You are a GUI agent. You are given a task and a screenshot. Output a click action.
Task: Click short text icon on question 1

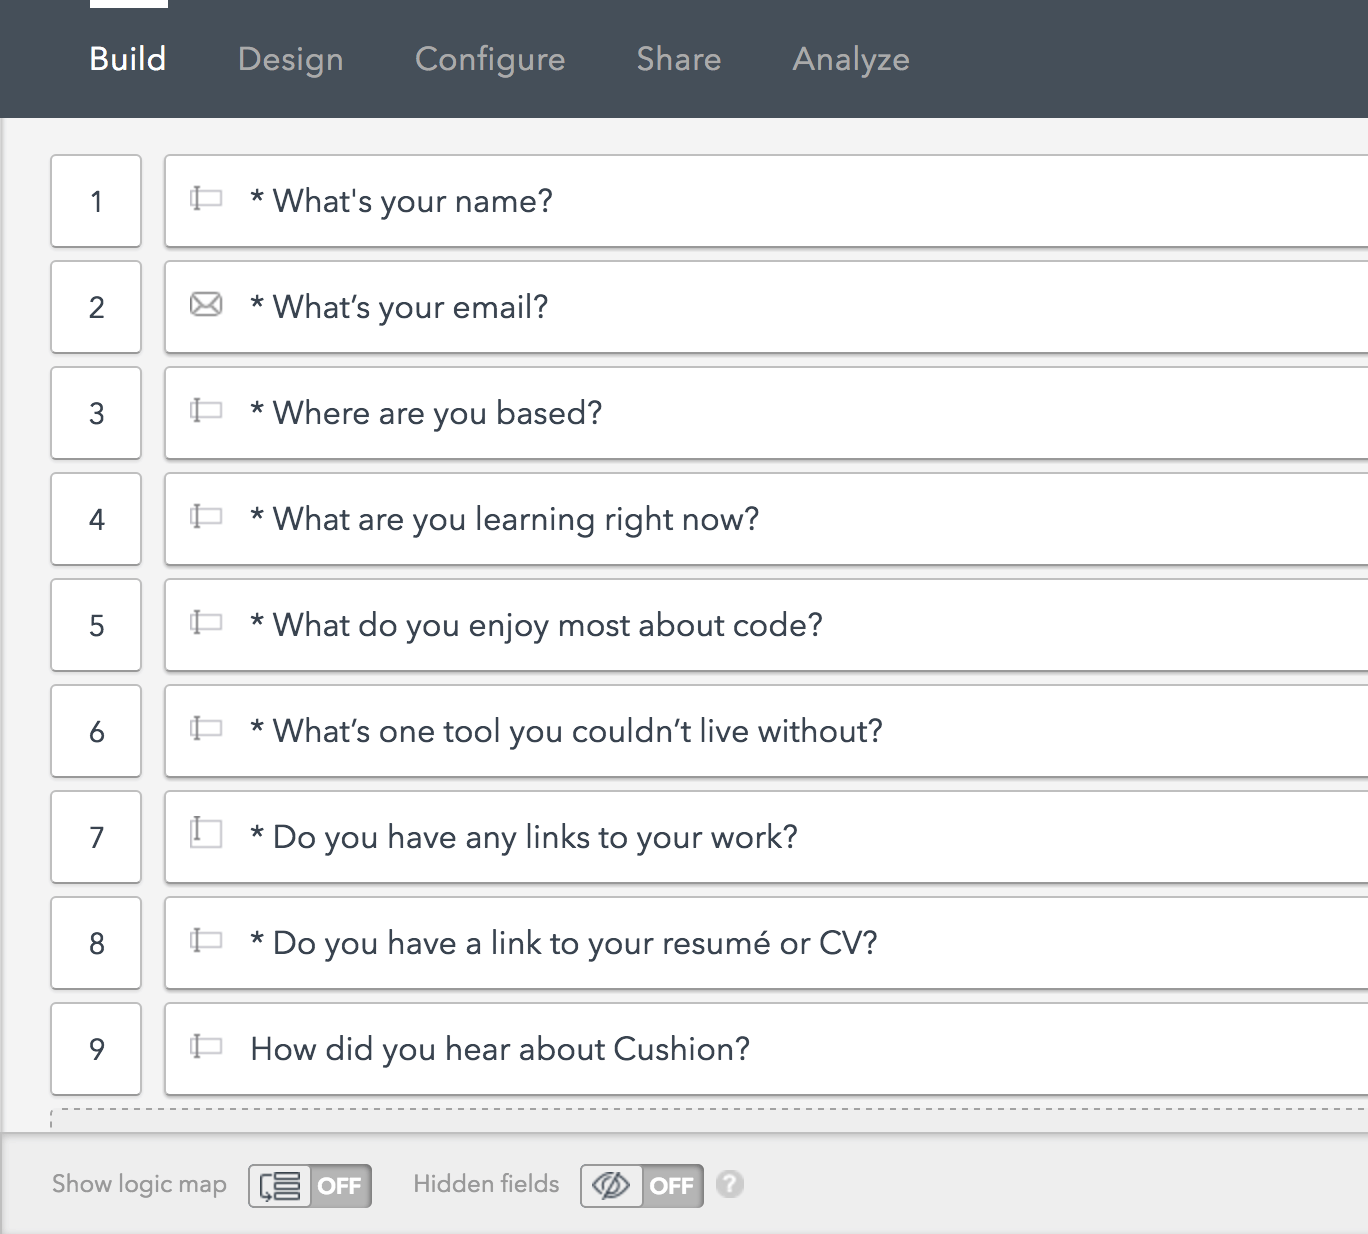(206, 198)
